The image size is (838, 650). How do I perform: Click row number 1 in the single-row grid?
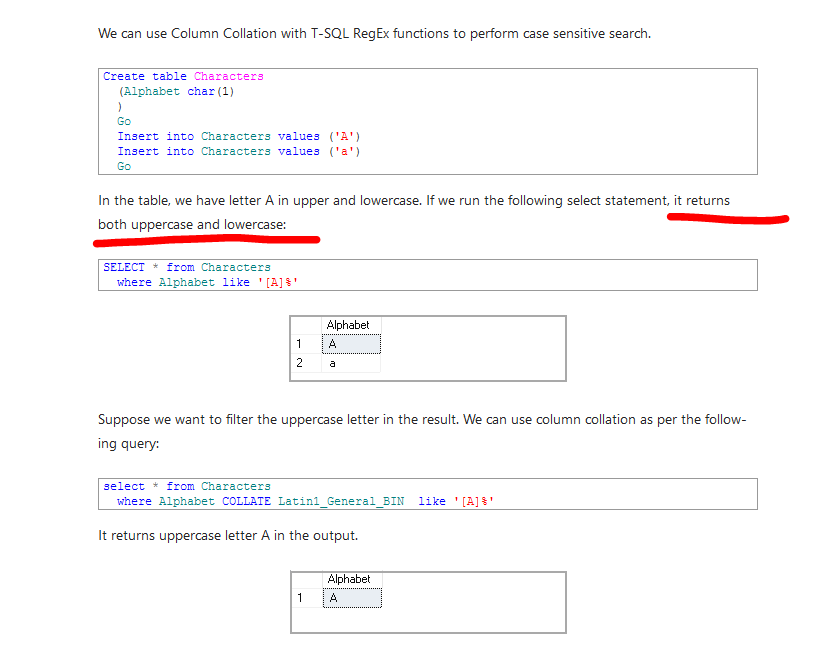300,598
